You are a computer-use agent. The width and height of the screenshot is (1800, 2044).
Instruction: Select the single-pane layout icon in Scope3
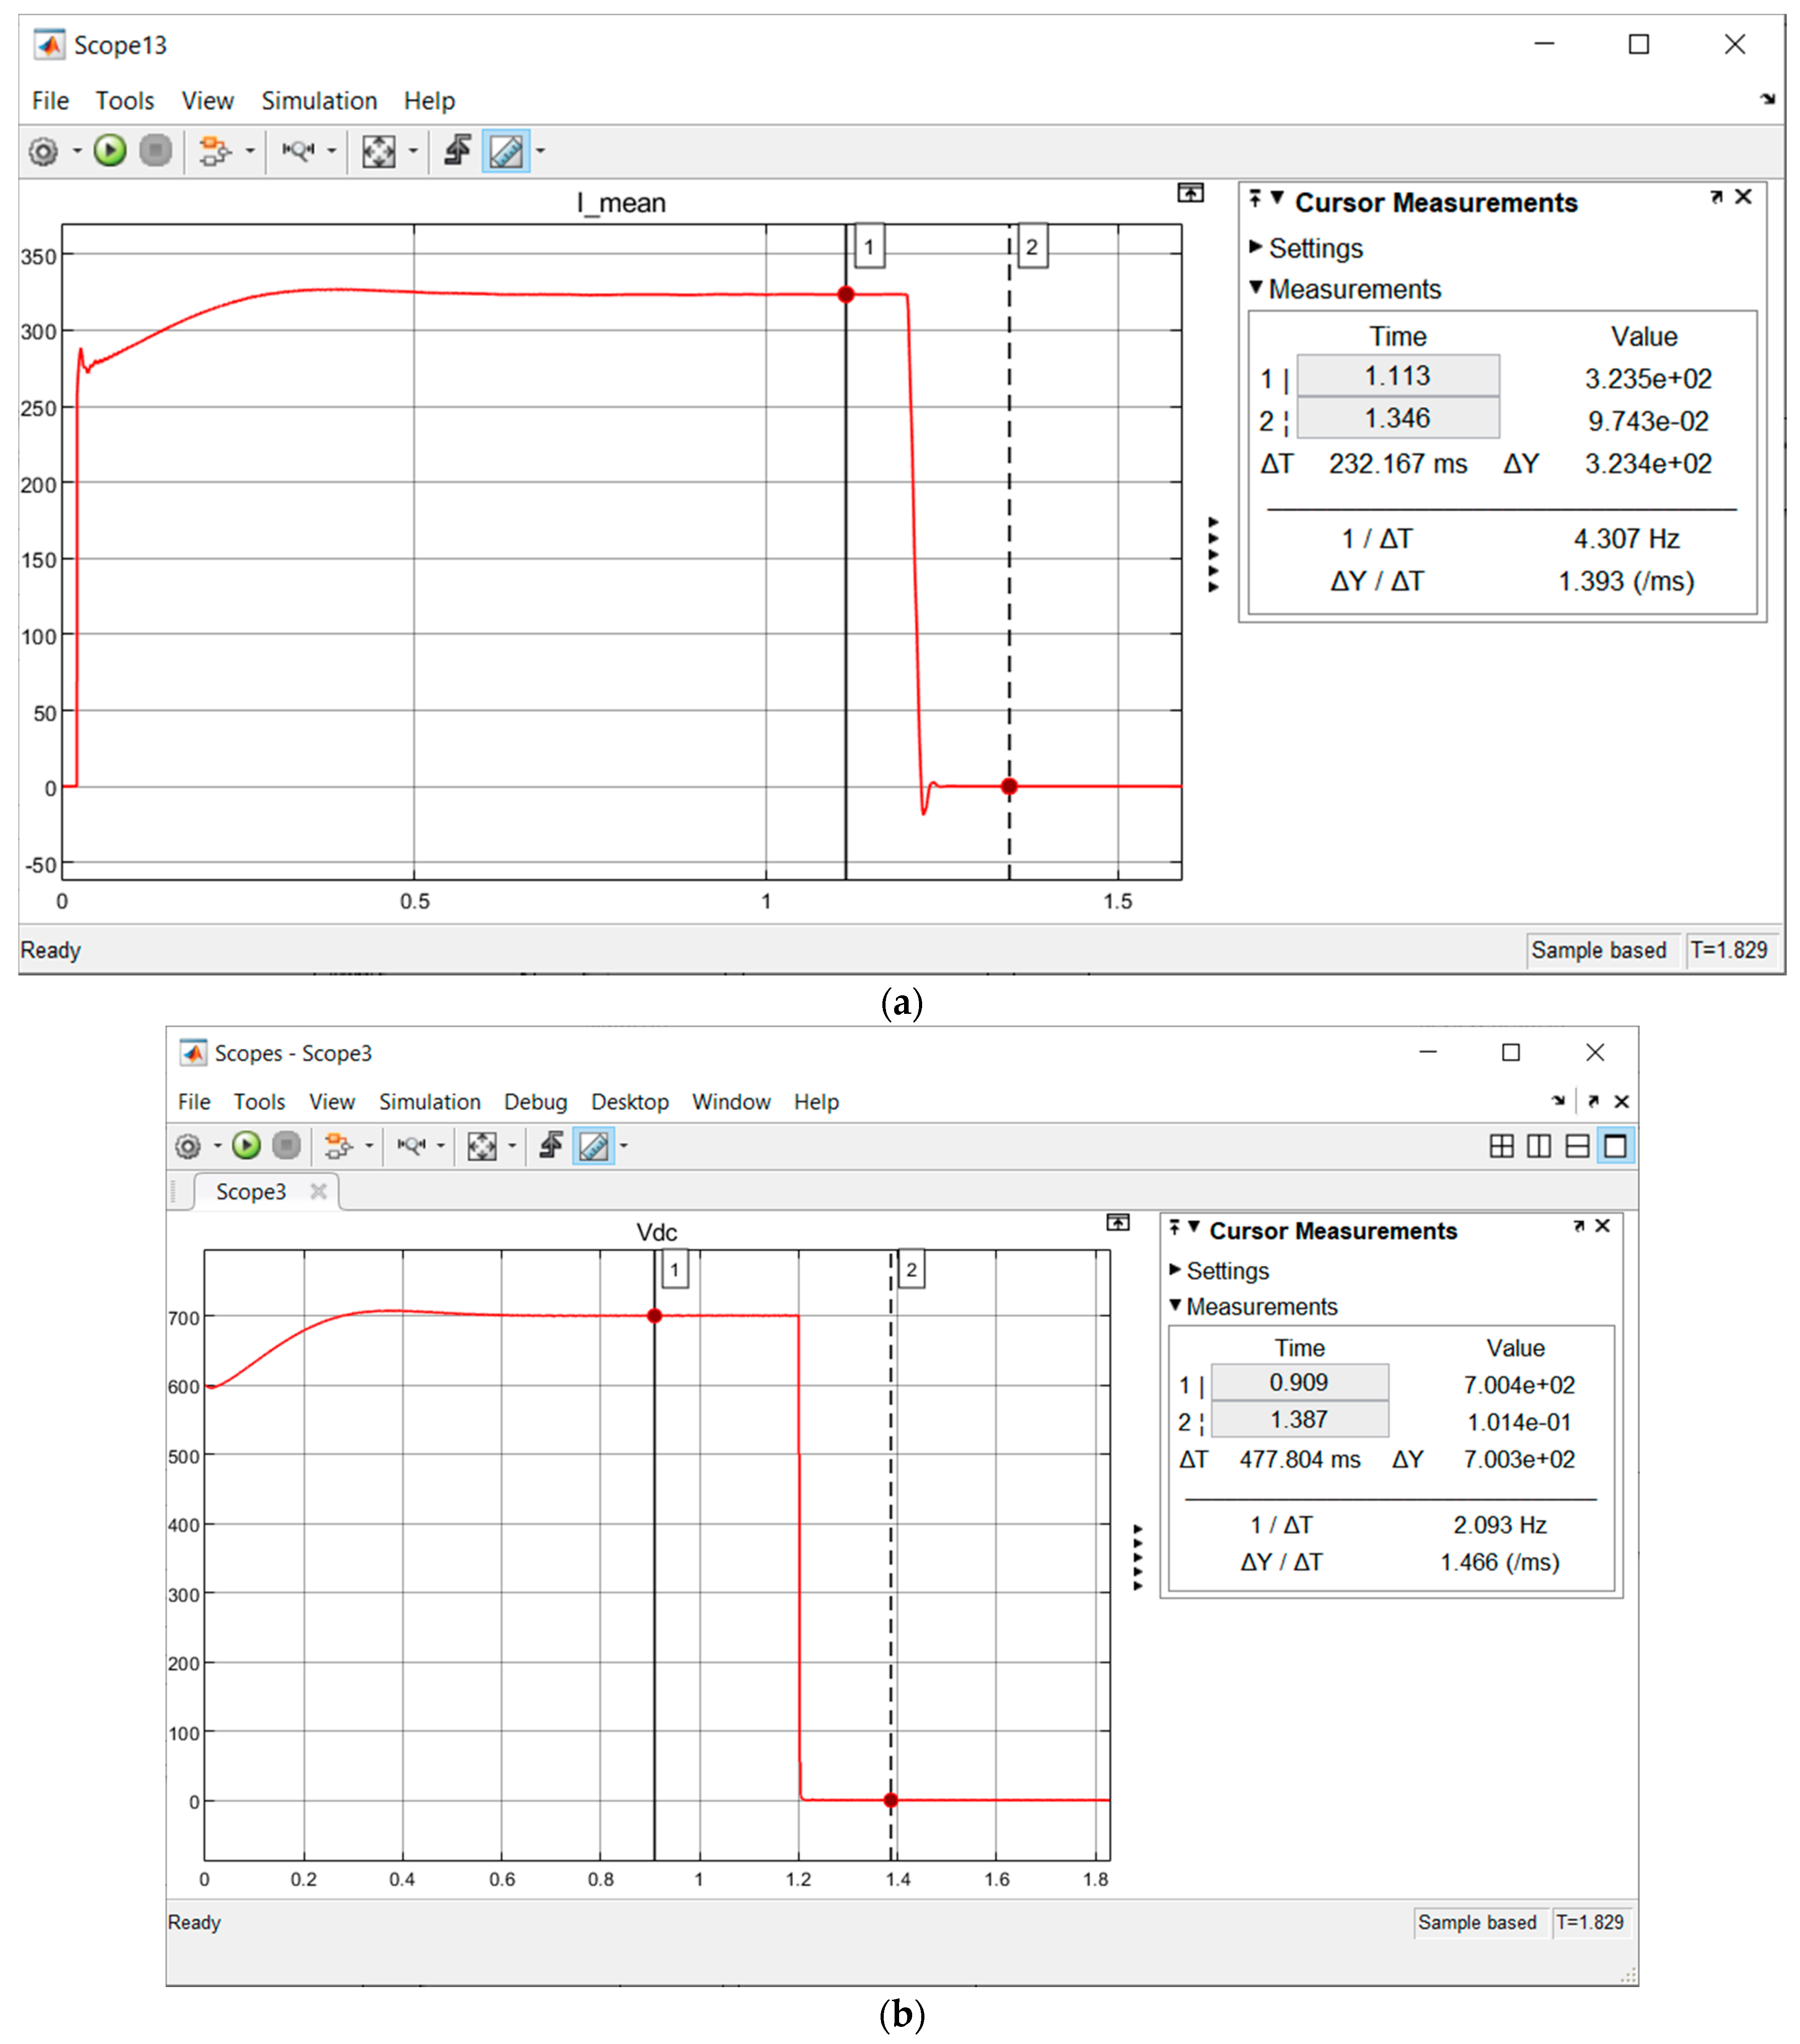pyautogui.click(x=1615, y=1146)
